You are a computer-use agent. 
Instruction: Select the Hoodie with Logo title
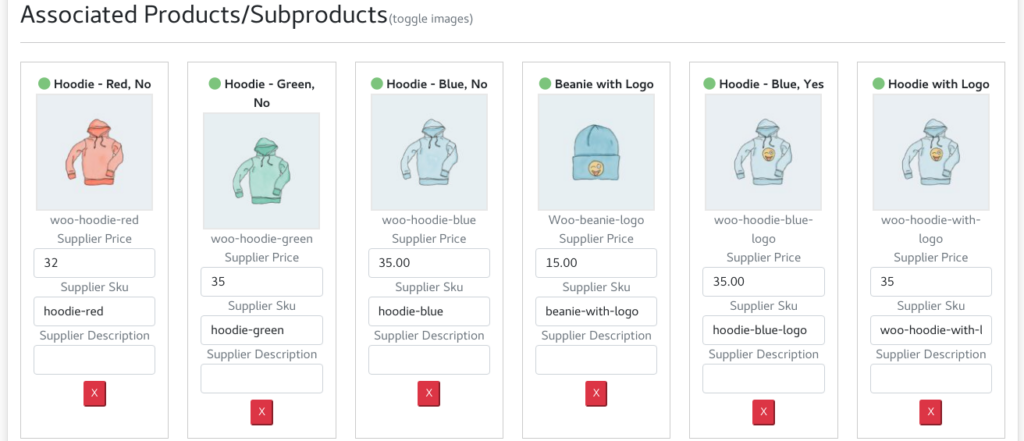tap(938, 84)
